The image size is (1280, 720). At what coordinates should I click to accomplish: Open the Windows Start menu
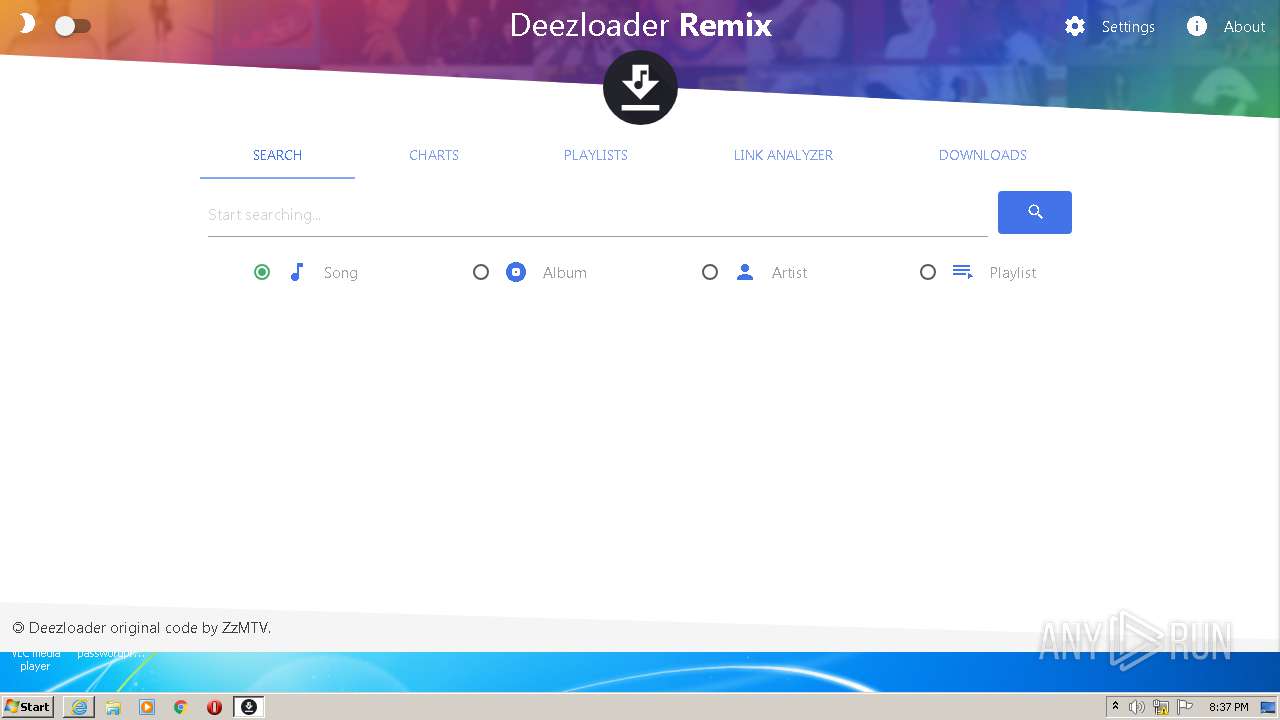click(x=28, y=707)
